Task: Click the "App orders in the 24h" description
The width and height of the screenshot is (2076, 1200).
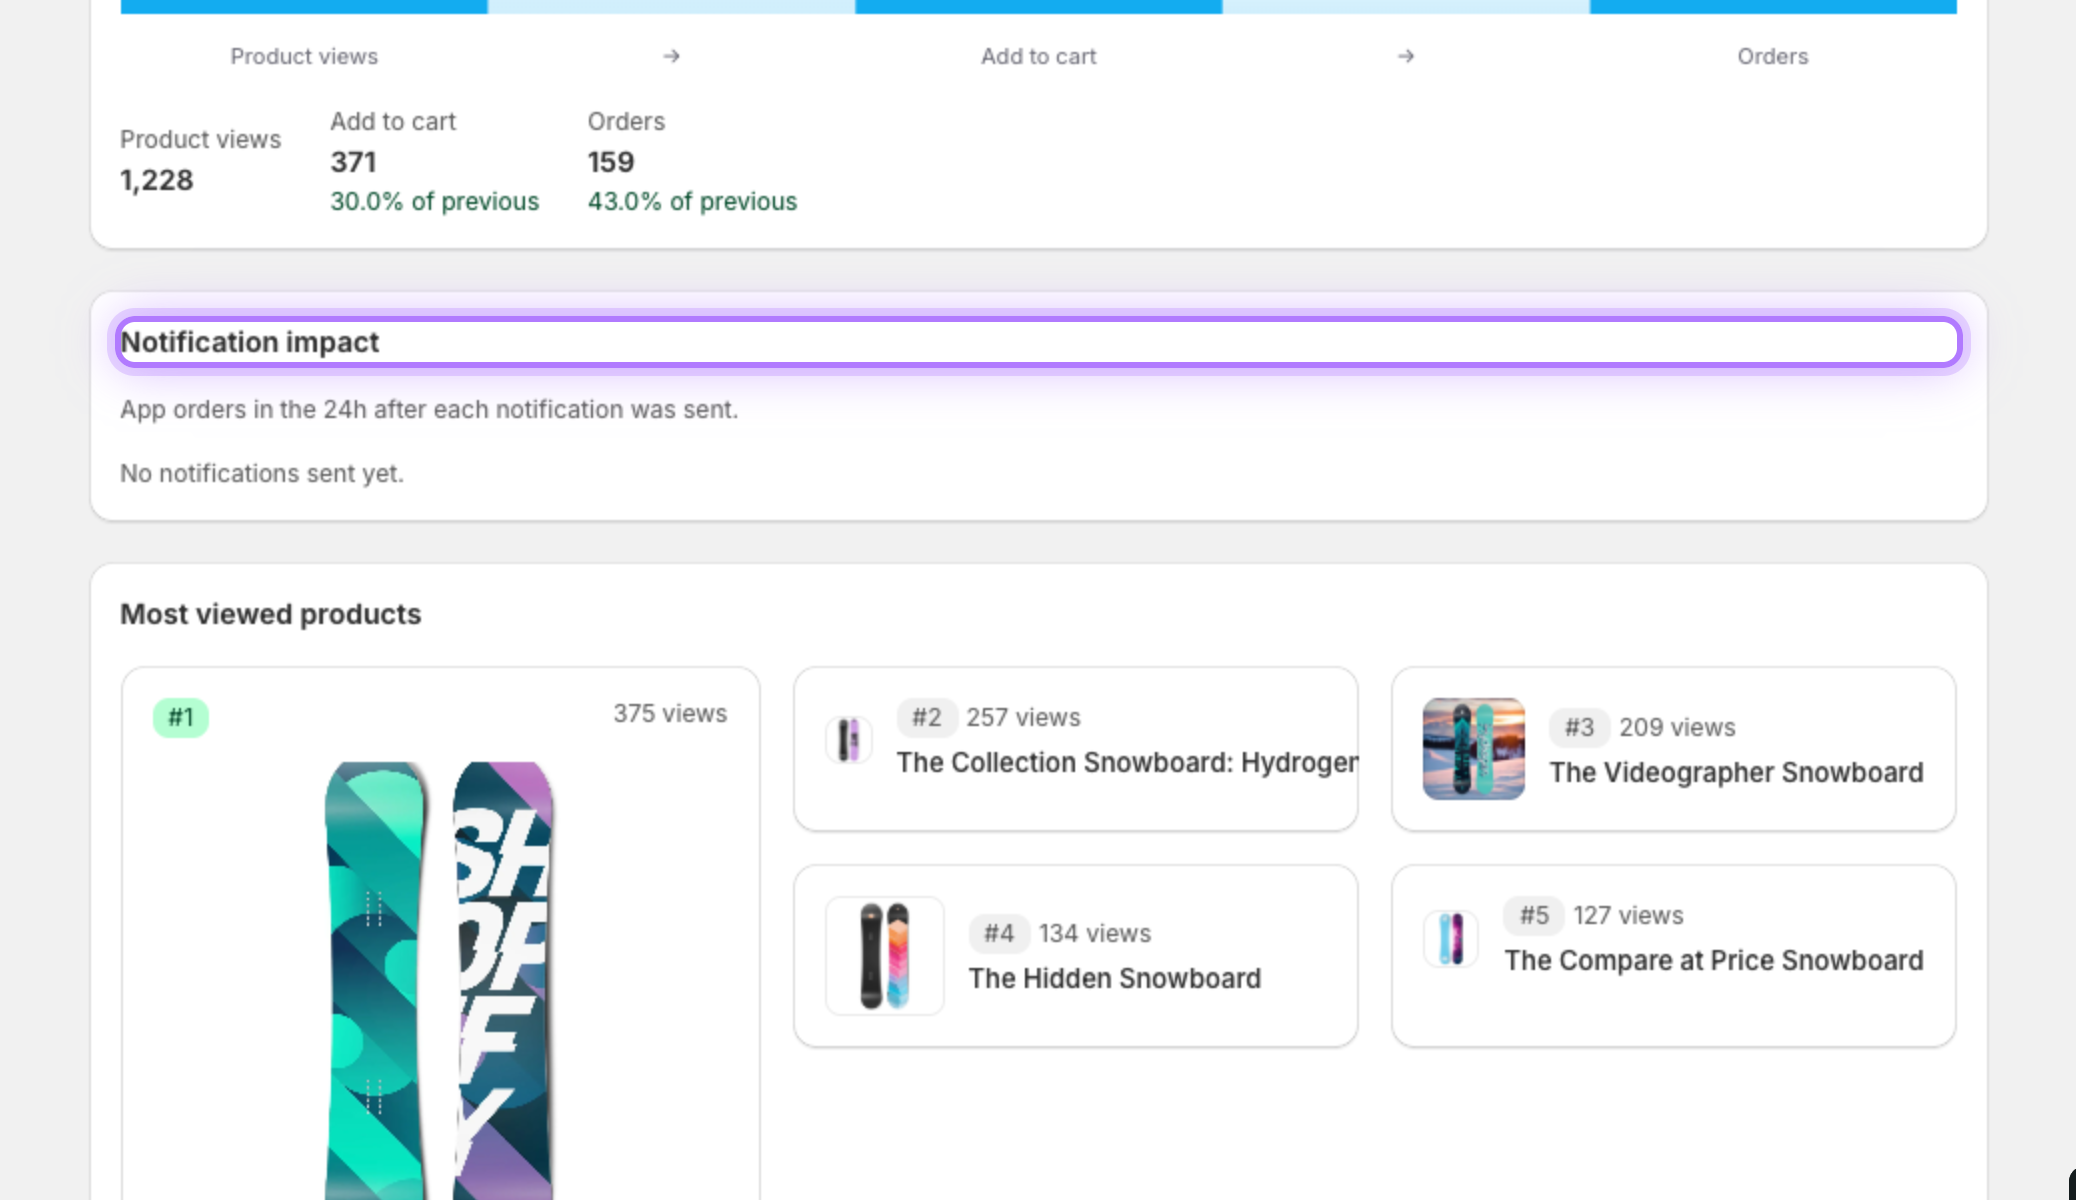Action: [x=429, y=409]
